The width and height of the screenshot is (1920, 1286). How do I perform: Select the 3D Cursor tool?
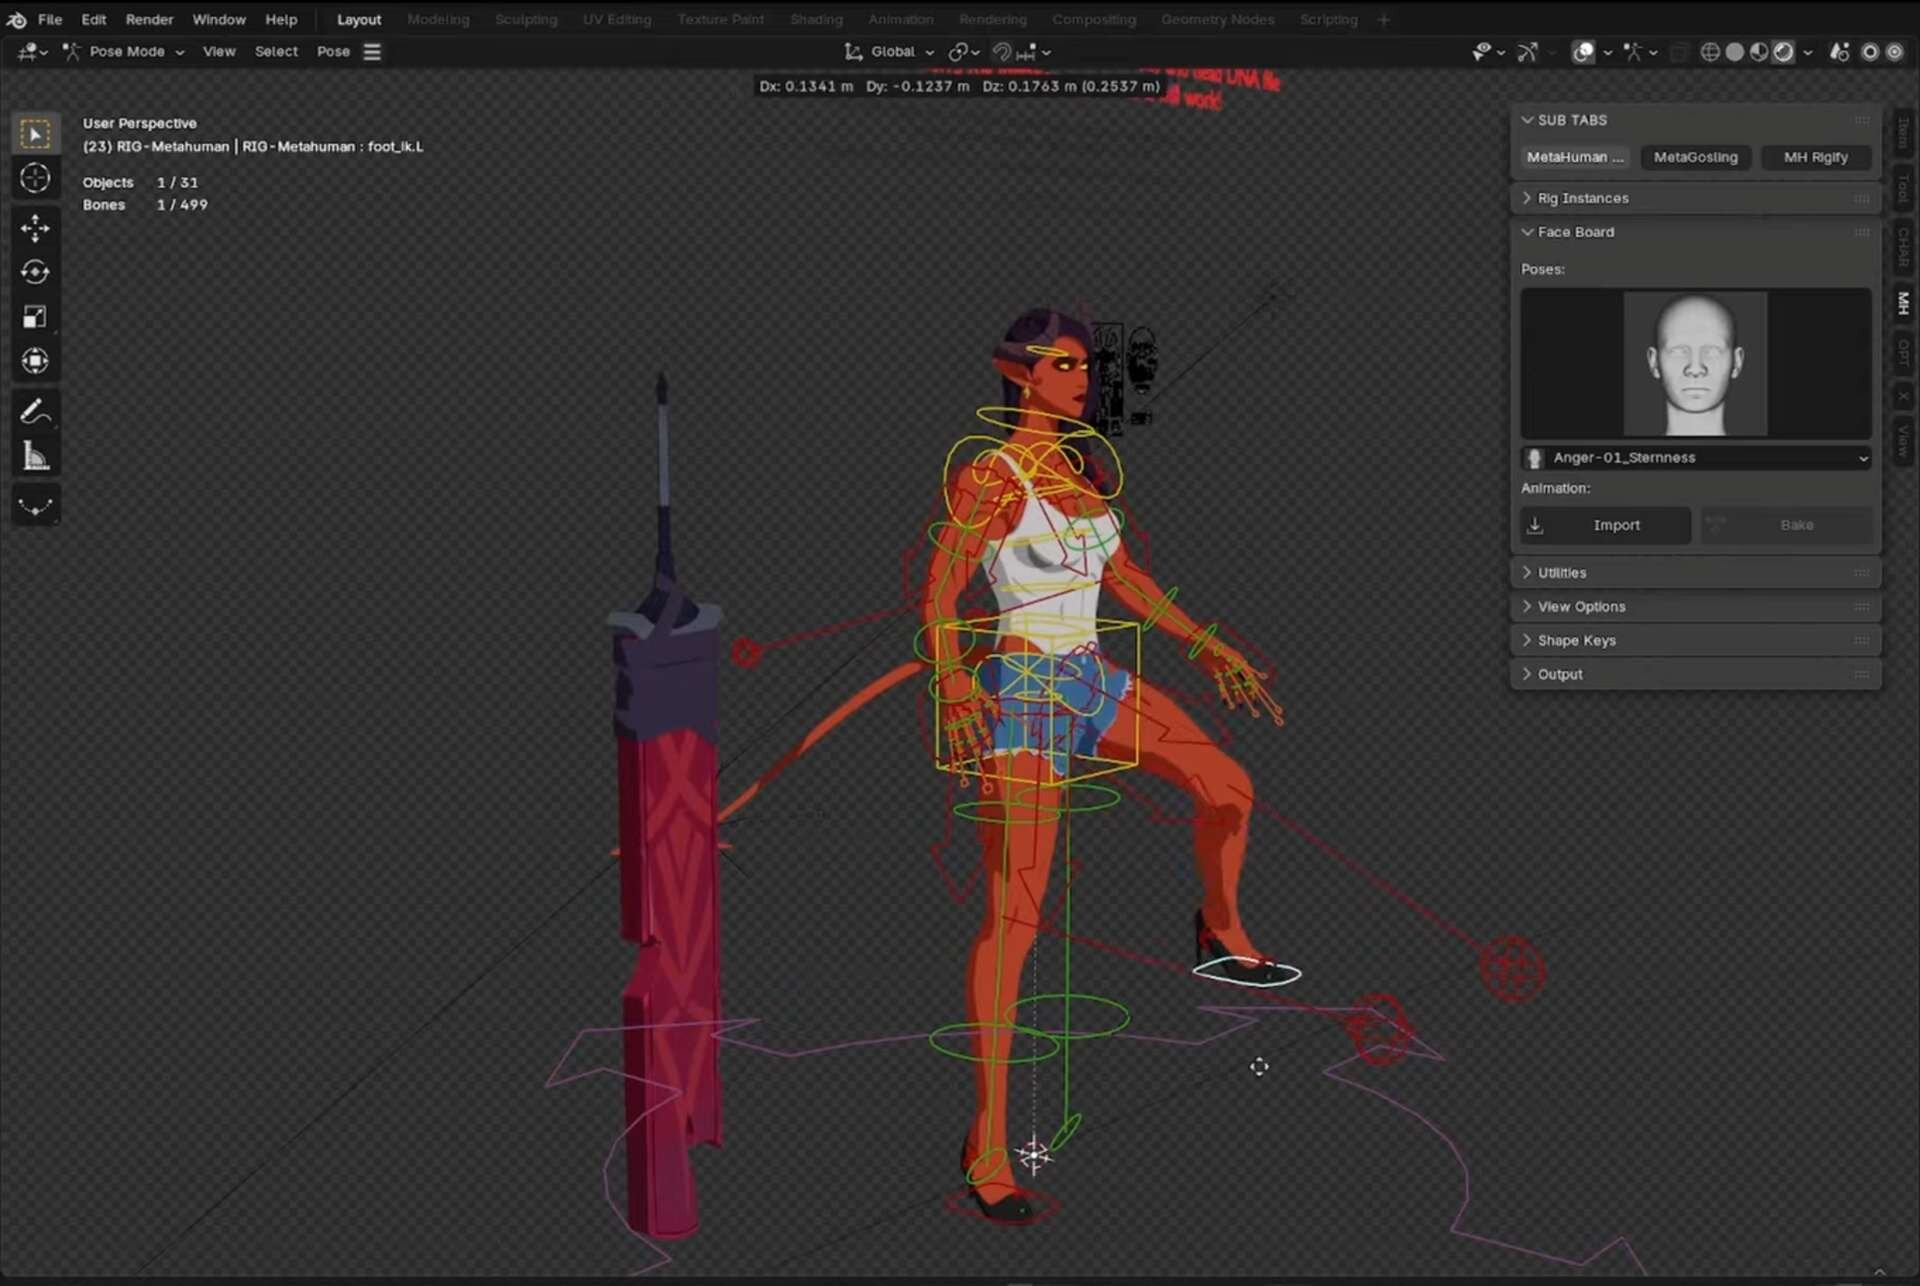(35, 178)
